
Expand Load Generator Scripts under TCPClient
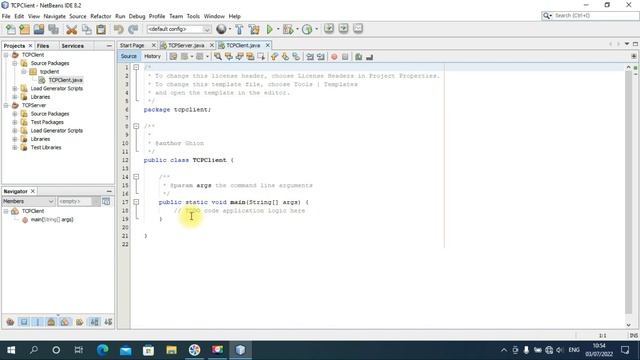tap(15, 89)
